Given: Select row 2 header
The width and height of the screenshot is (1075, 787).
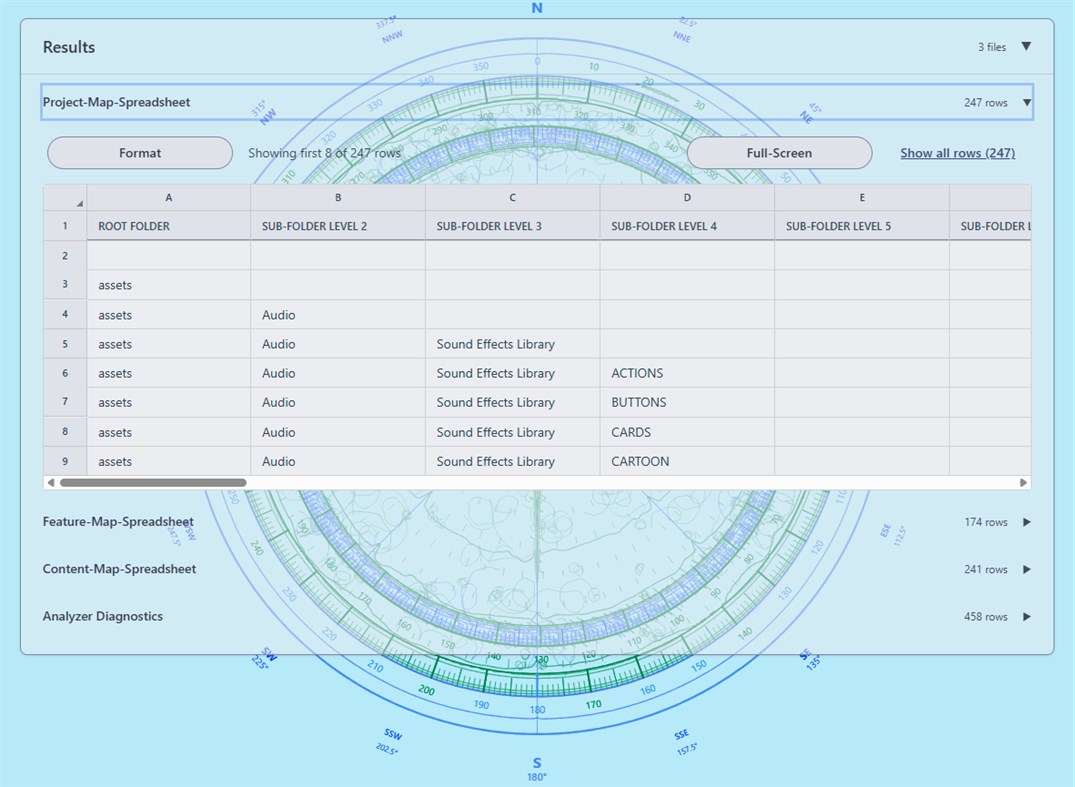Looking at the screenshot, I should coord(65,256).
